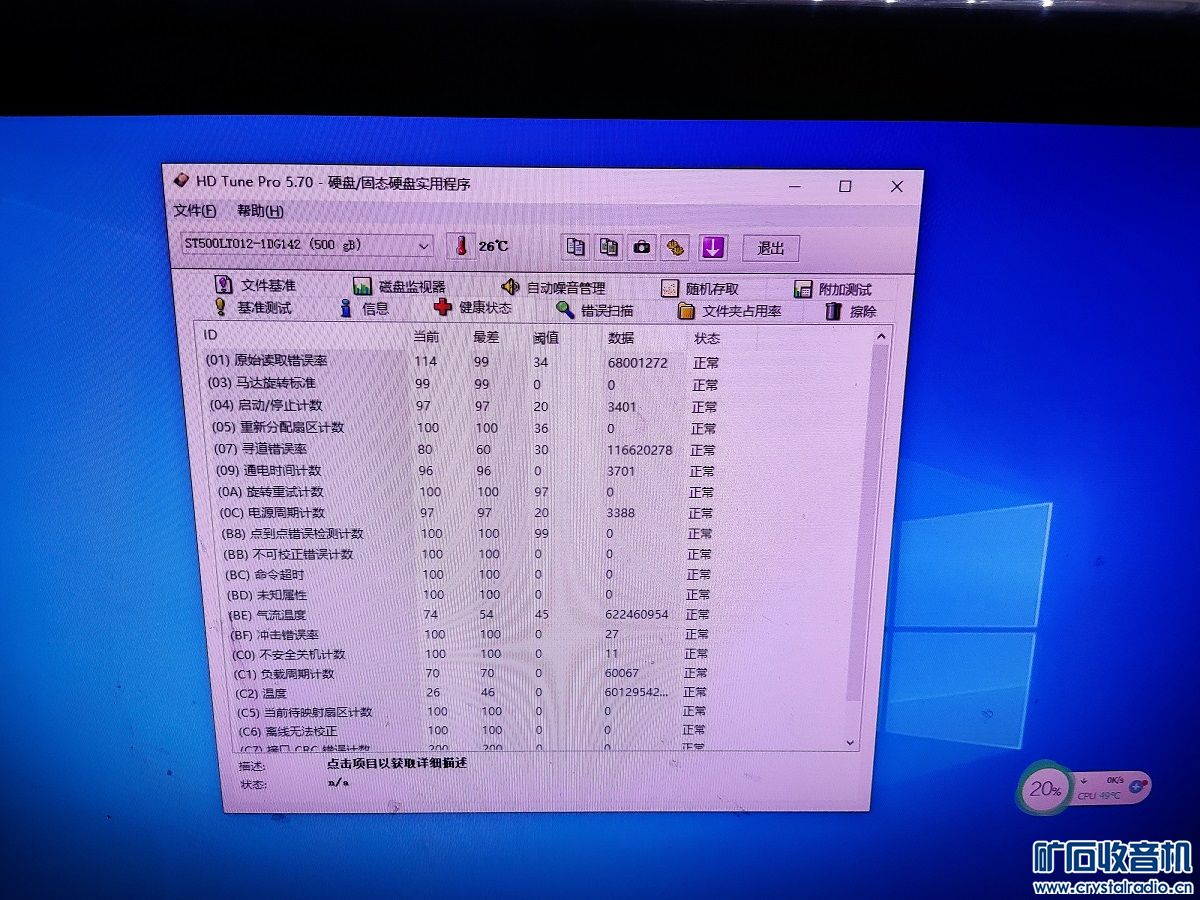Click the second copy-screenshot toolbar icon
The height and width of the screenshot is (900, 1200).
click(608, 247)
